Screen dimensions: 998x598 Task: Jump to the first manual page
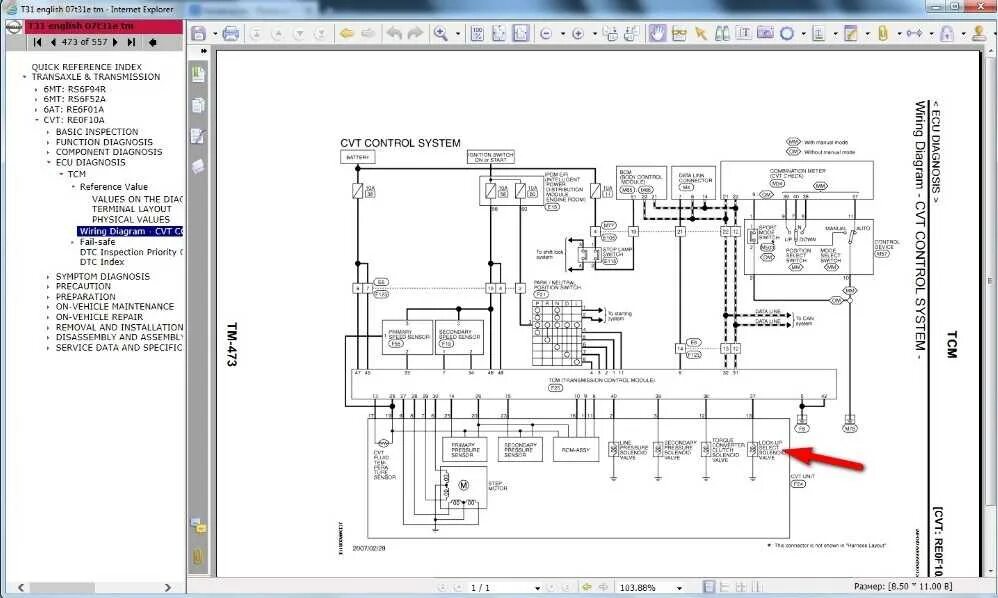[x=37, y=42]
